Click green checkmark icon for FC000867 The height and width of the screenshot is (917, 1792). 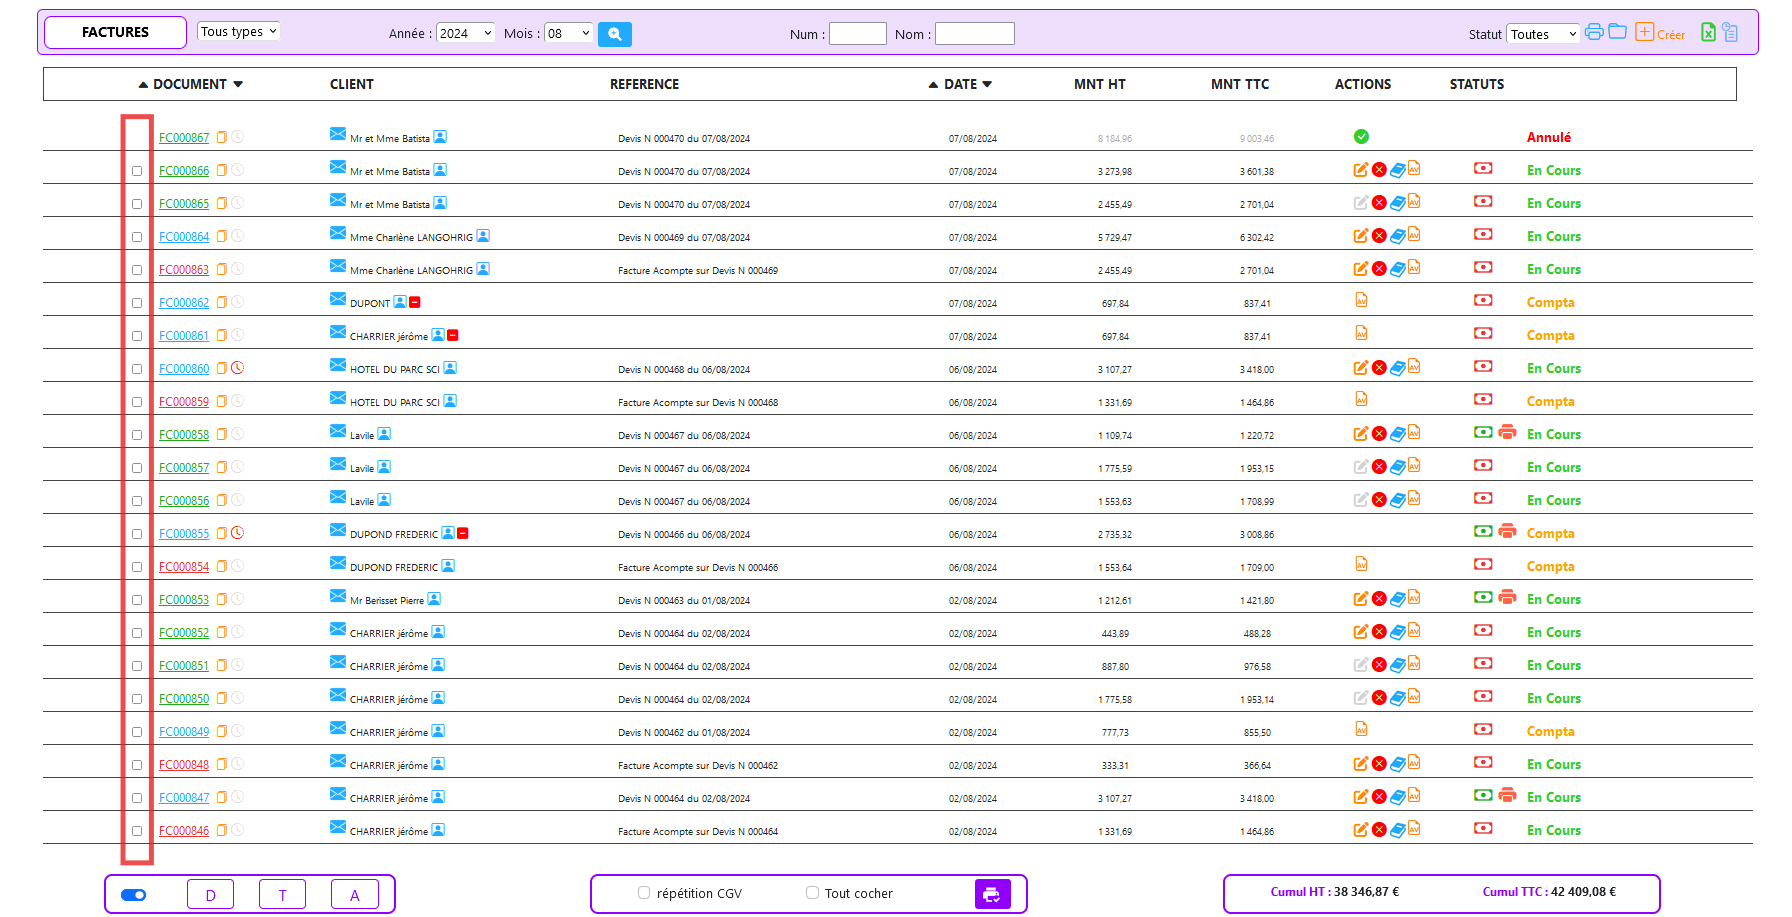(x=1361, y=137)
